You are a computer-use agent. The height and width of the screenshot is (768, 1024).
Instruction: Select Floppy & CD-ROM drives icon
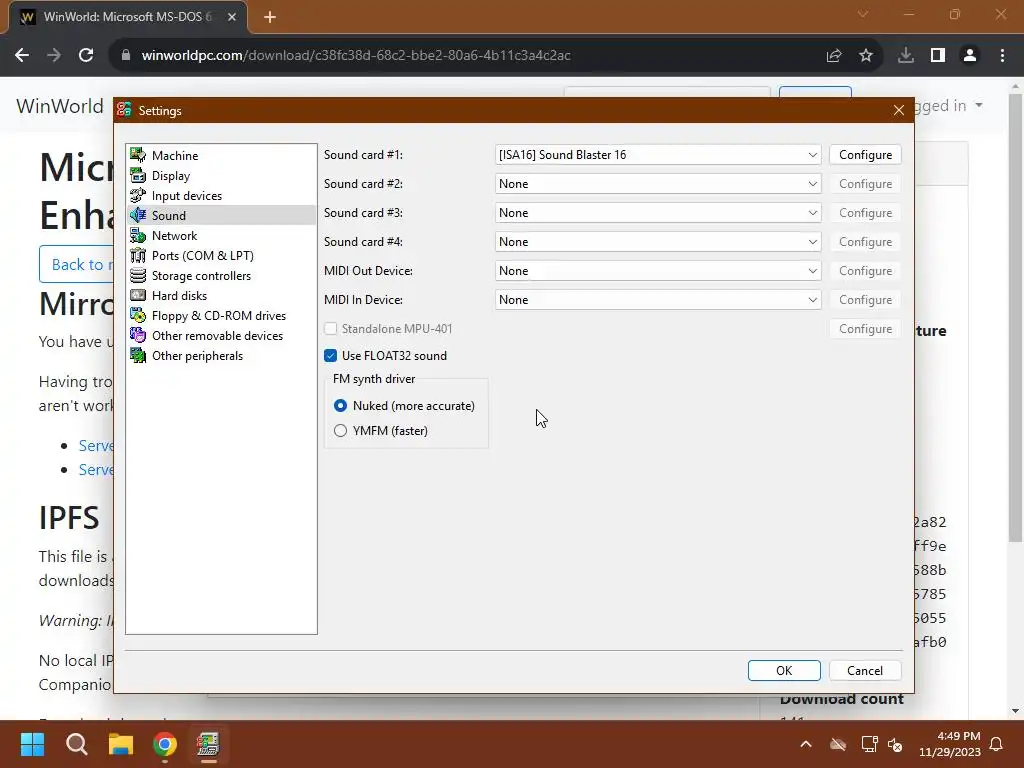coord(138,315)
